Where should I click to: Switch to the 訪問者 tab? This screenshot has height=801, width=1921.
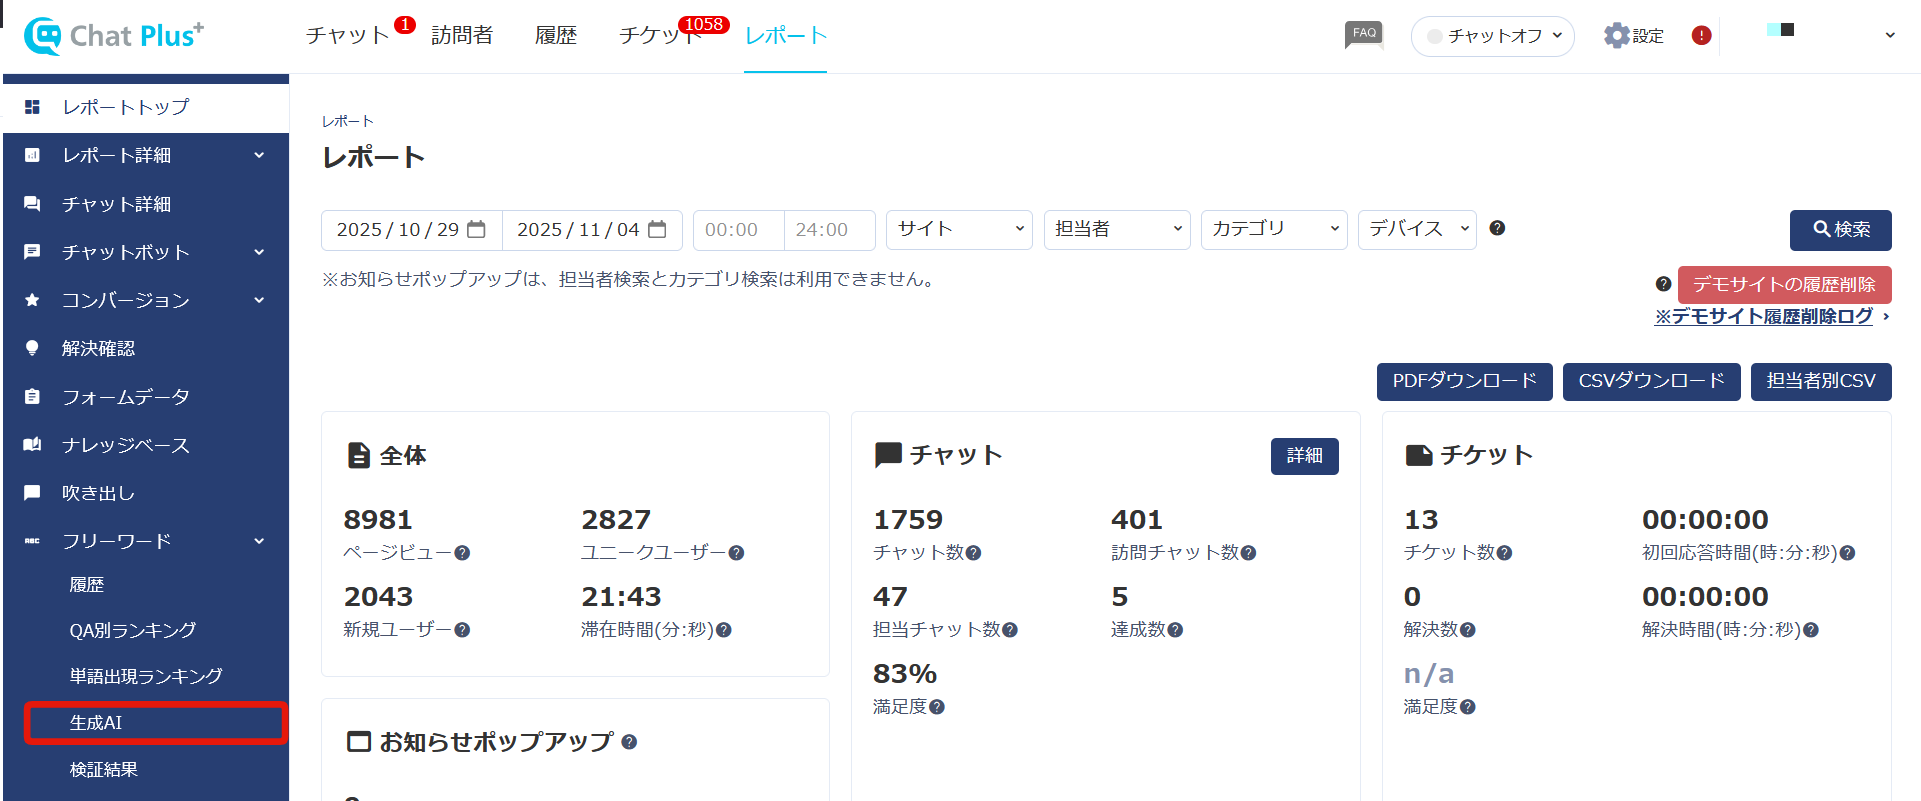[x=462, y=36]
